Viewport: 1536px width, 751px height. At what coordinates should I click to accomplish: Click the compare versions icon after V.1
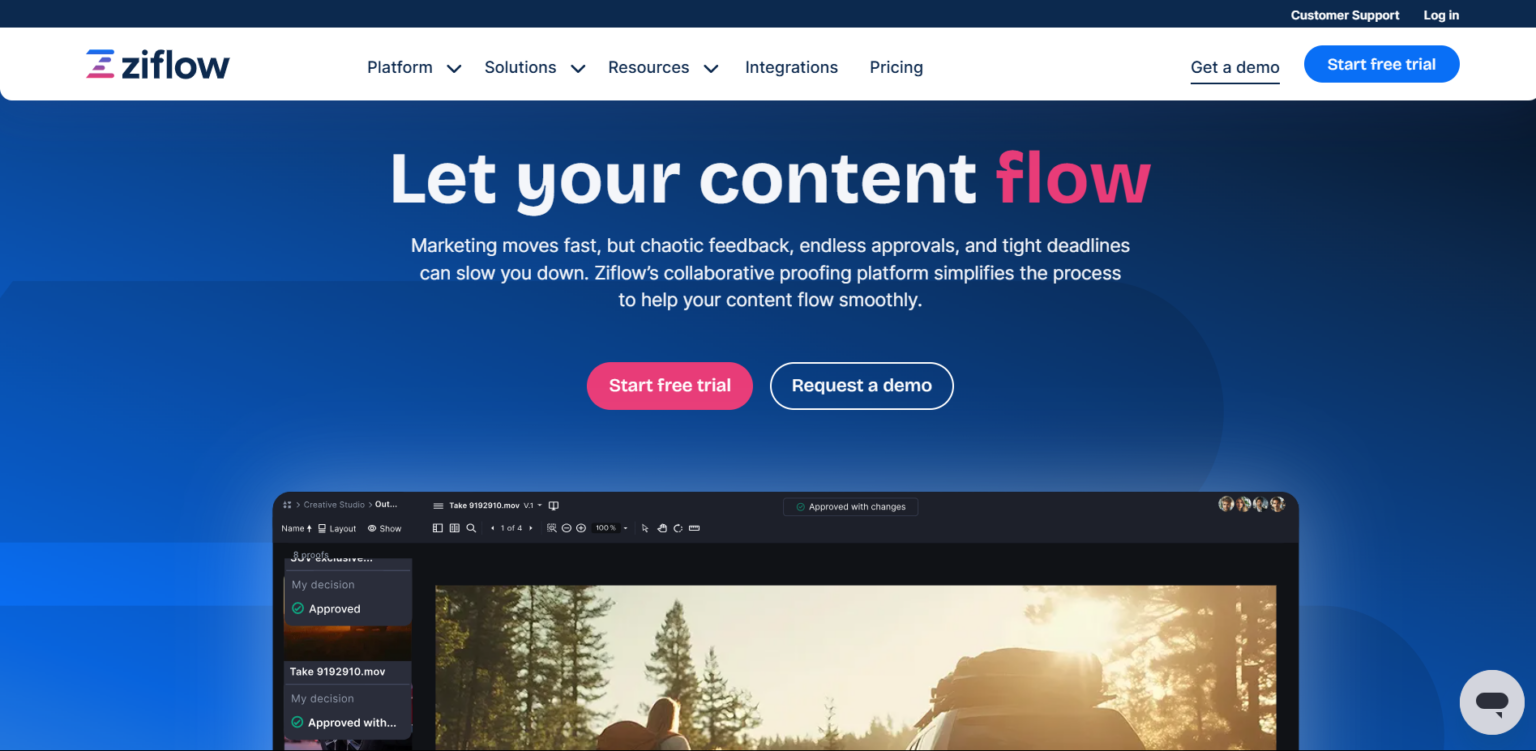coord(554,506)
